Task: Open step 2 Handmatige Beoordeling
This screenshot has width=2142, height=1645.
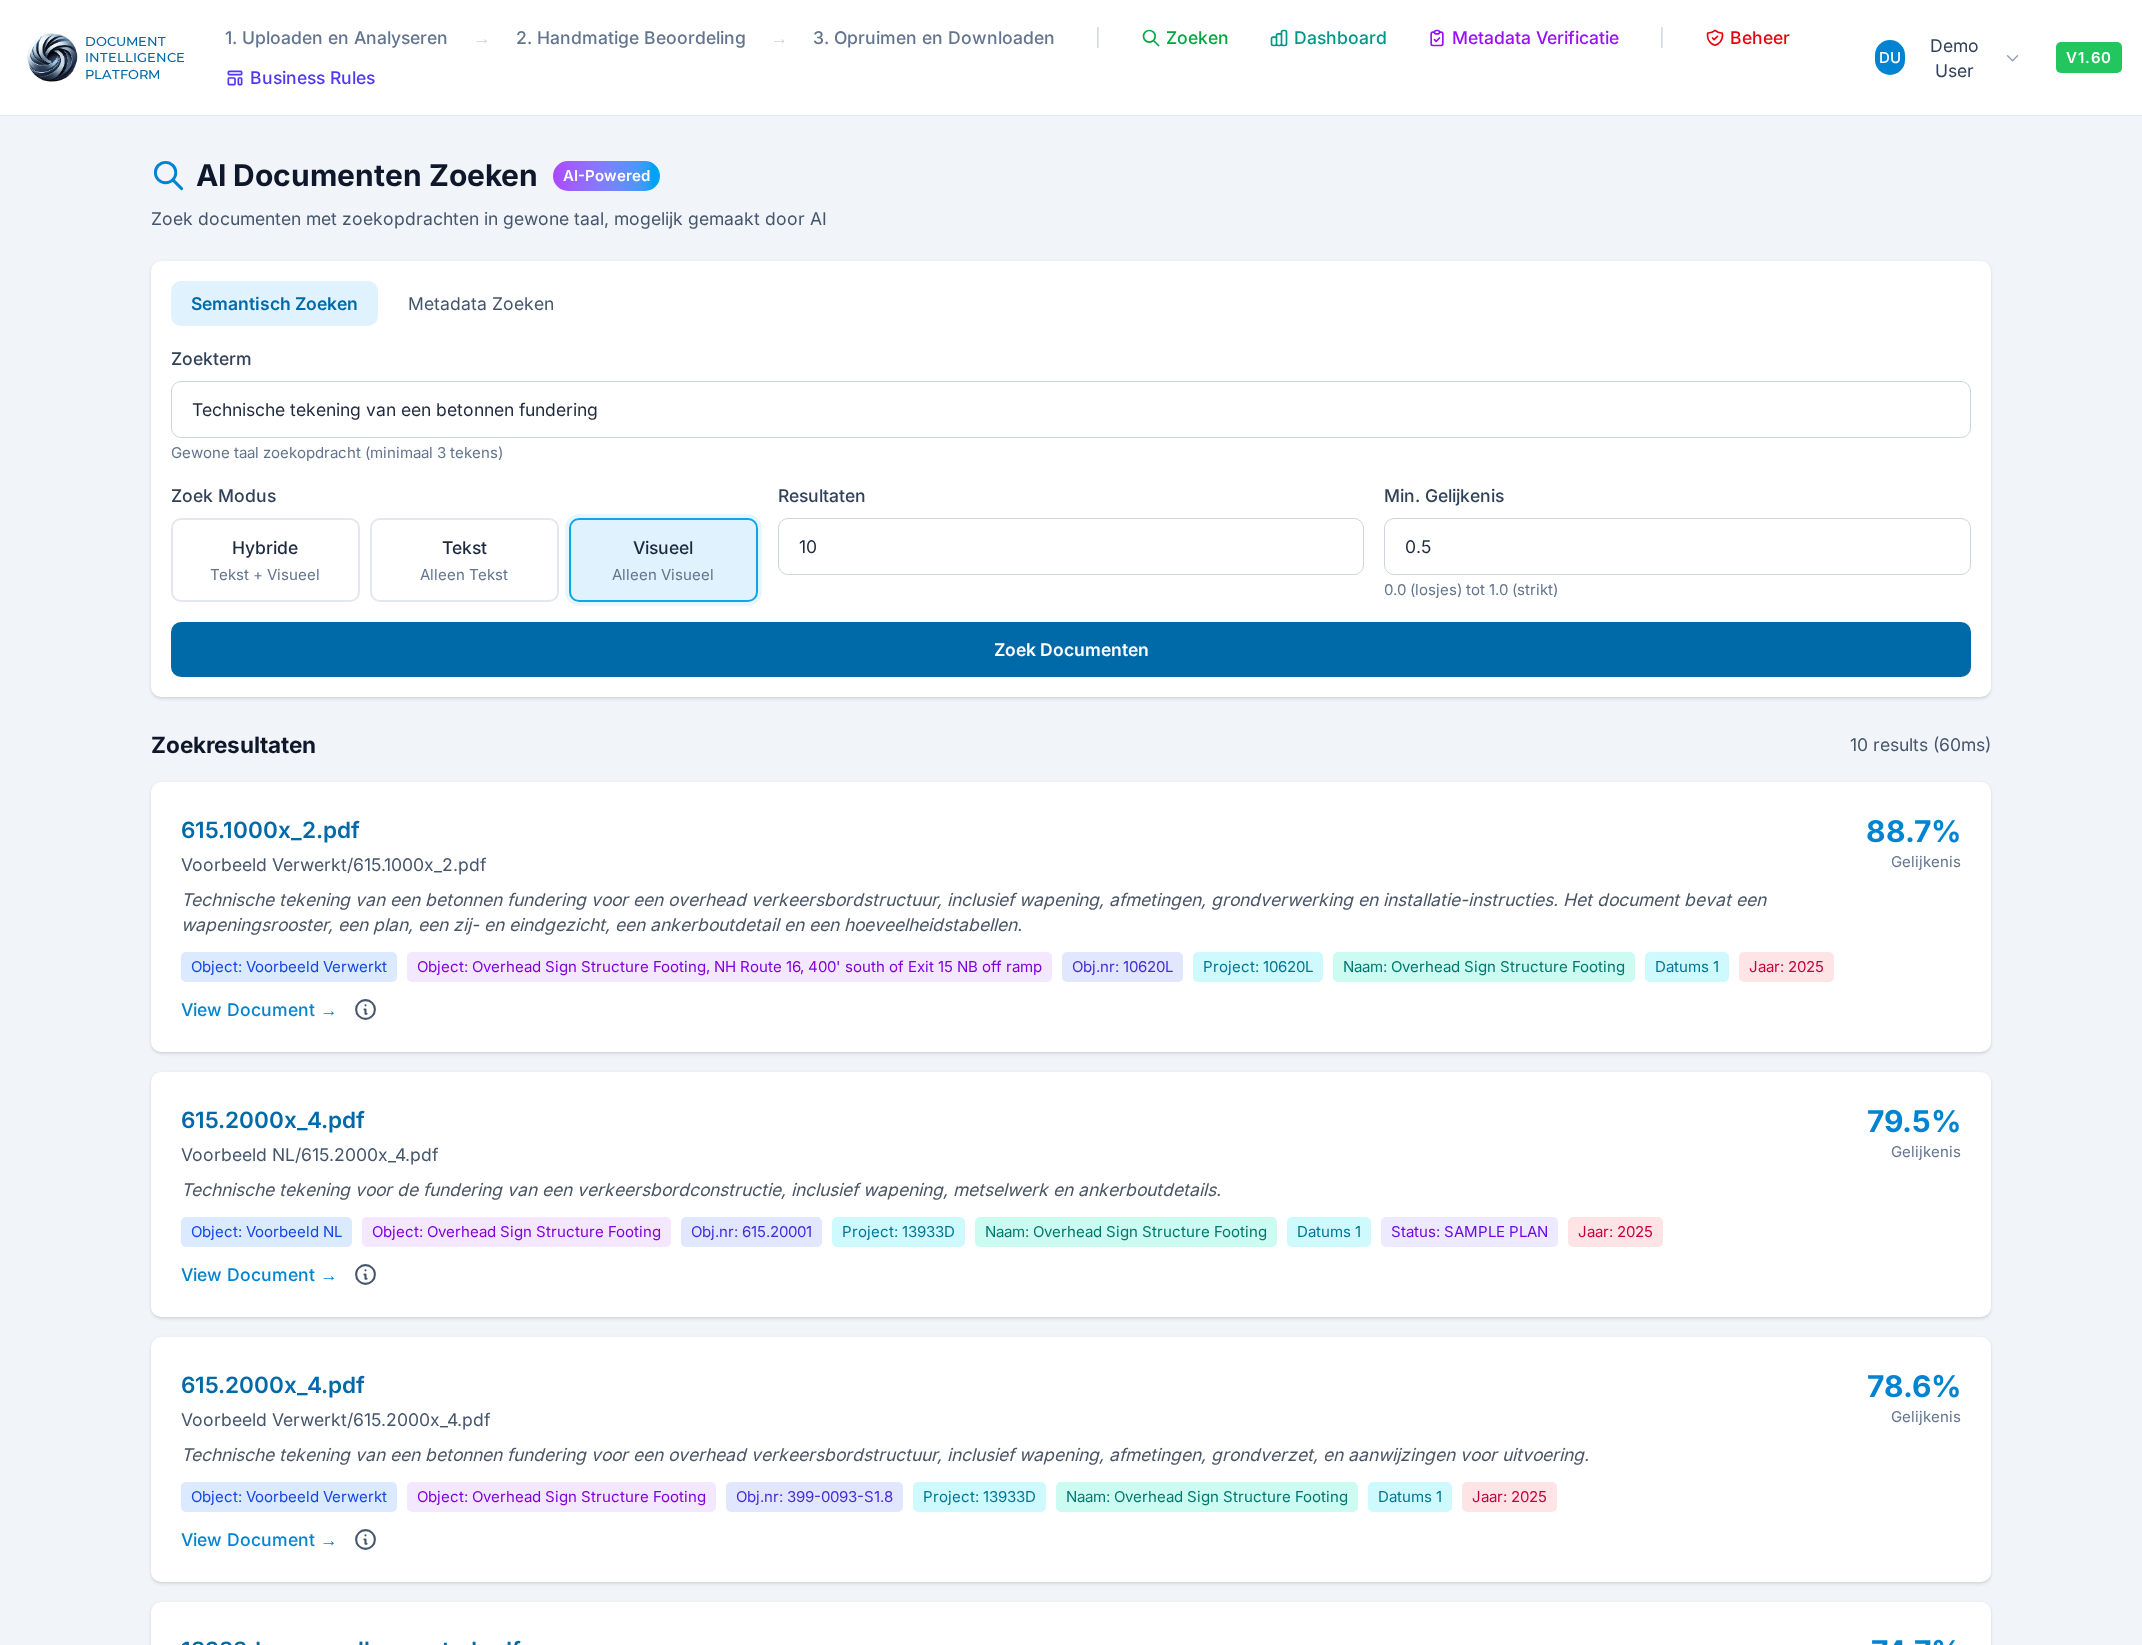Action: [631, 38]
